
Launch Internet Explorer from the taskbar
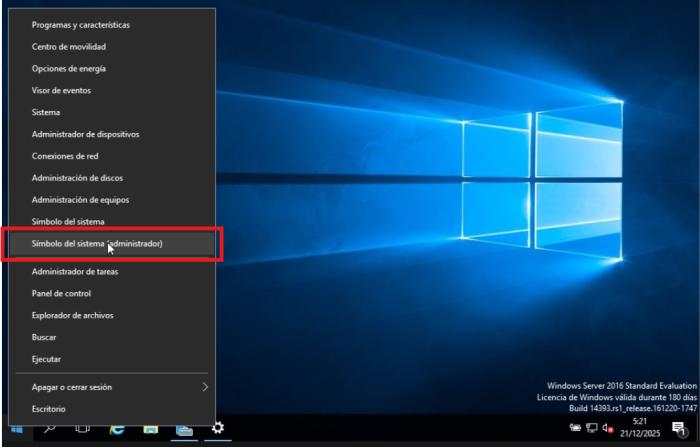click(117, 429)
